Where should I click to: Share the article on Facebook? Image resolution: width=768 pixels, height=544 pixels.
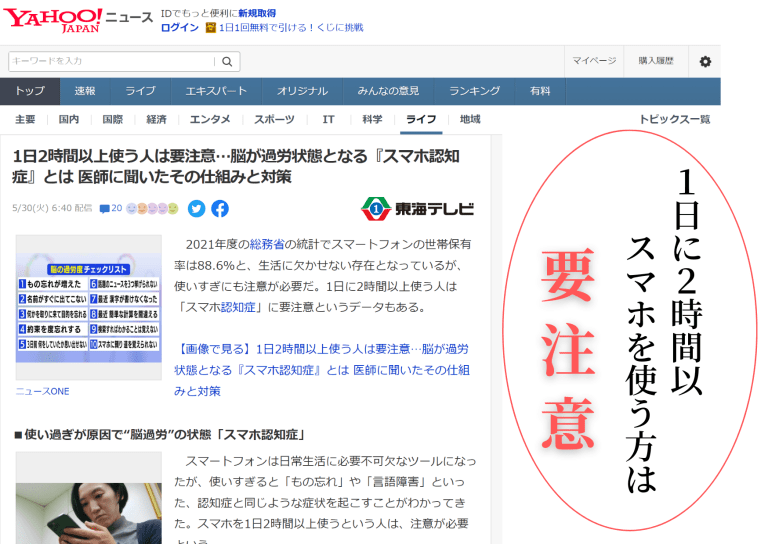pos(220,209)
